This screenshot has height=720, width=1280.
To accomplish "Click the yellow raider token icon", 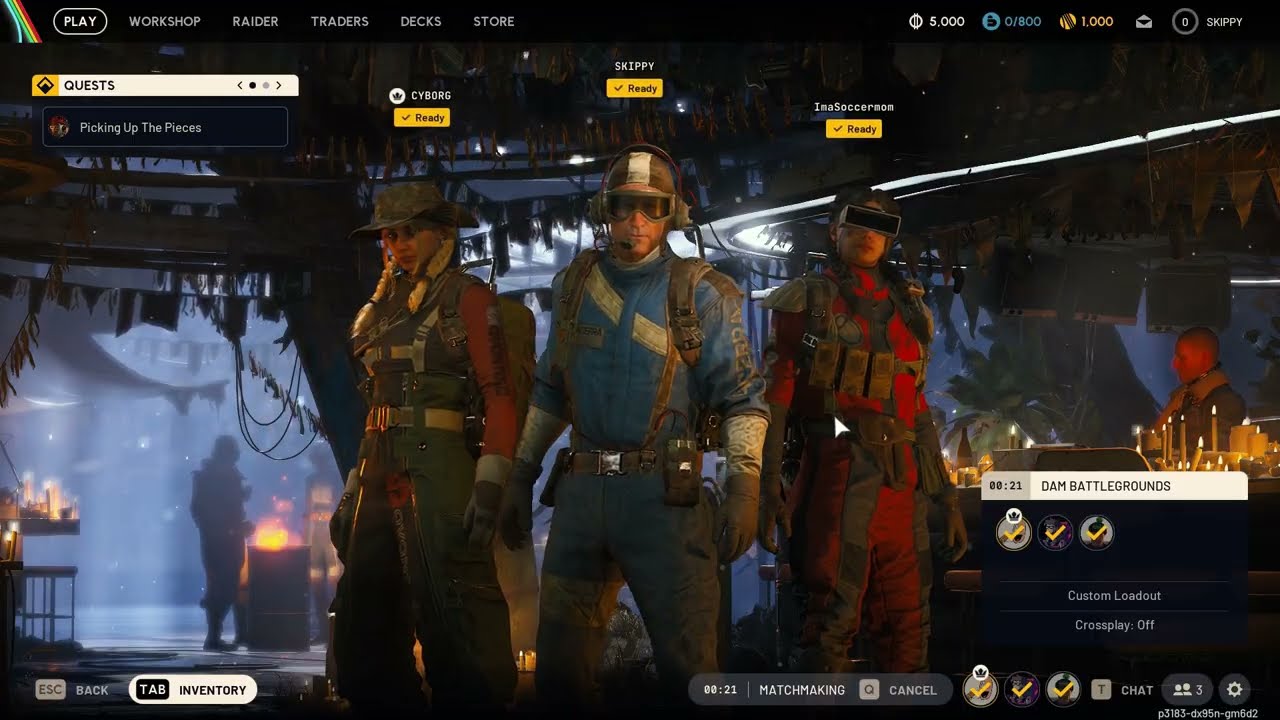I will [x=1067, y=21].
